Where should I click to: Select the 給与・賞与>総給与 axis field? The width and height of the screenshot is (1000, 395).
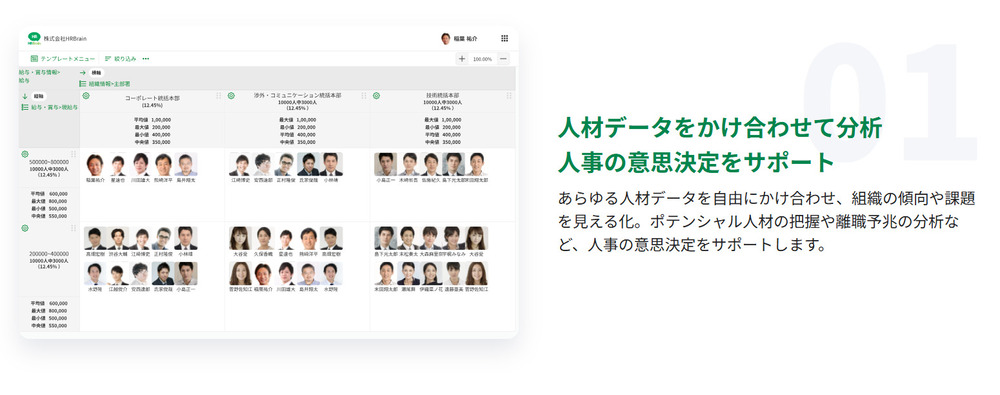click(50, 107)
